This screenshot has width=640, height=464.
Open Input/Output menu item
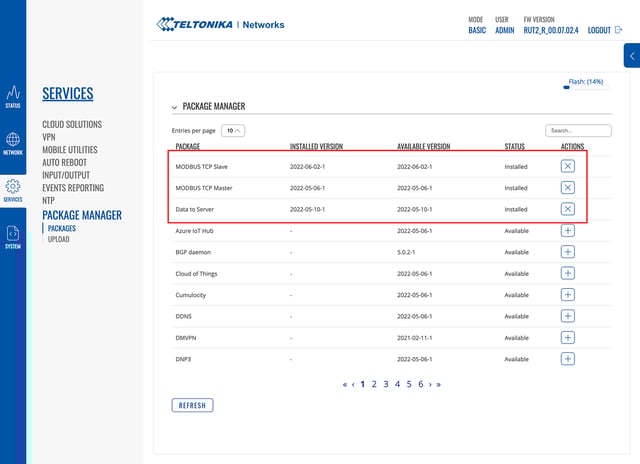click(66, 175)
